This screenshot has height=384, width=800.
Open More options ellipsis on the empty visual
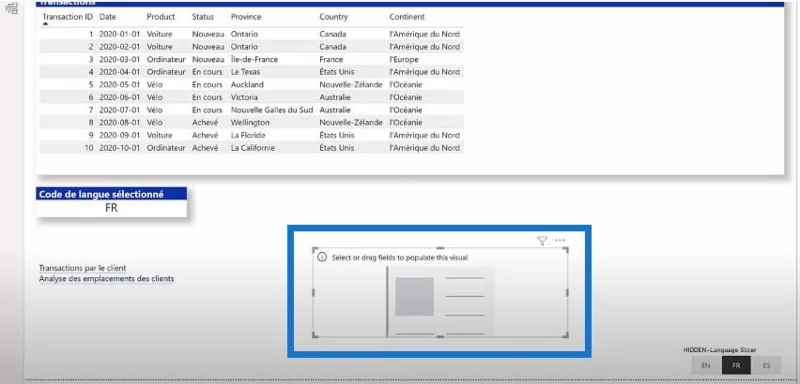pos(560,241)
